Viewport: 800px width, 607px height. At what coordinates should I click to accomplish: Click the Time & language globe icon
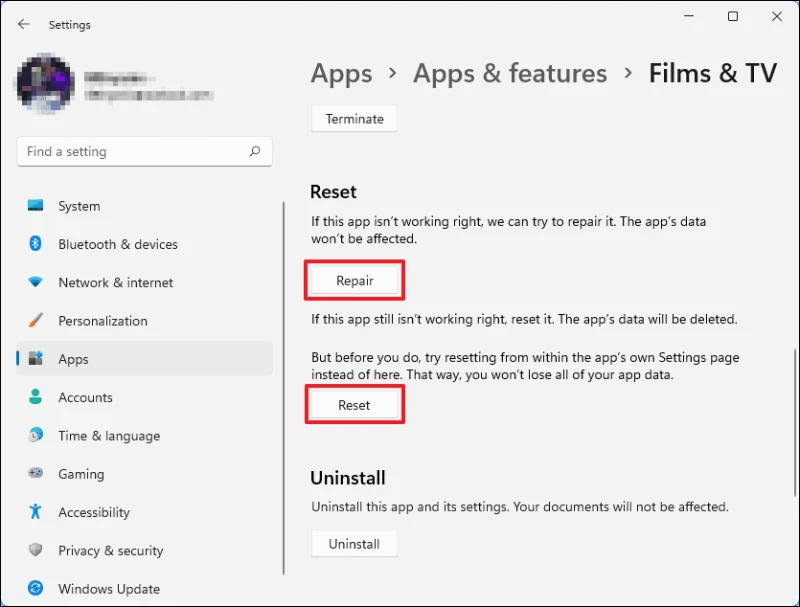pos(36,436)
